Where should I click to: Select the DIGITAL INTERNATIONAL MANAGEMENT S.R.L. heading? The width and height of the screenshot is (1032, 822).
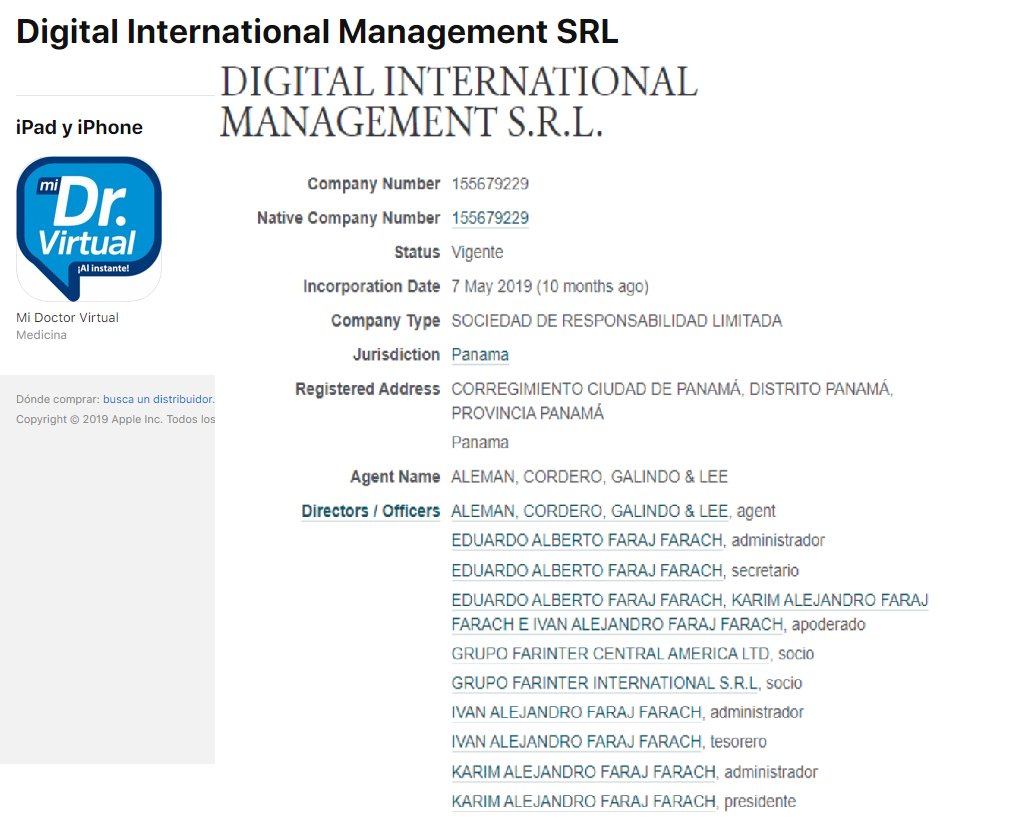coord(459,101)
